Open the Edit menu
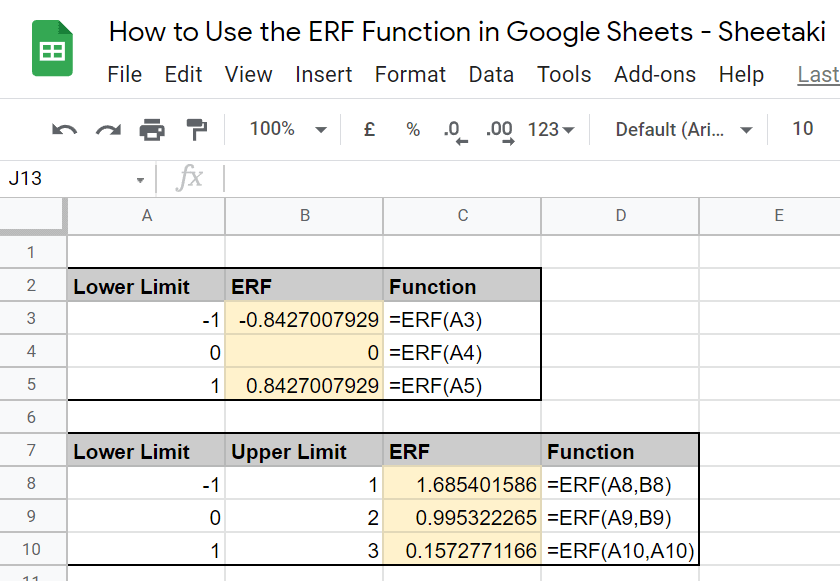The width and height of the screenshot is (840, 581). tap(183, 74)
